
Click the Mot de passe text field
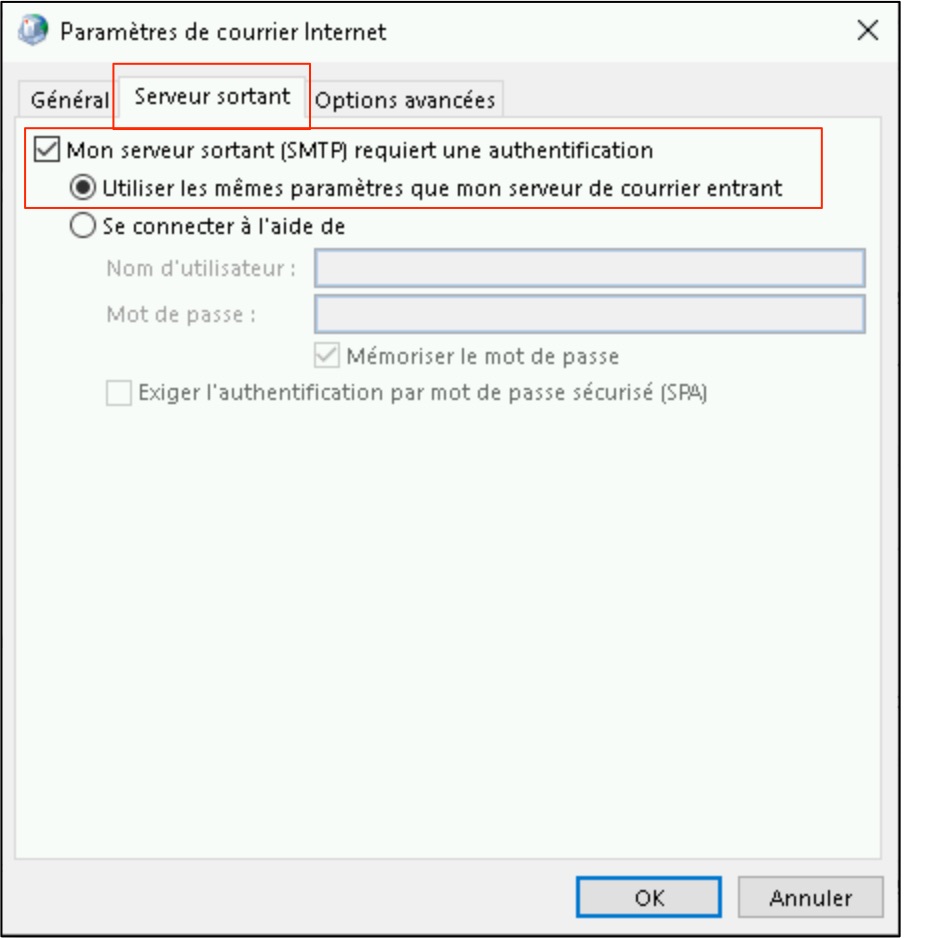(589, 314)
